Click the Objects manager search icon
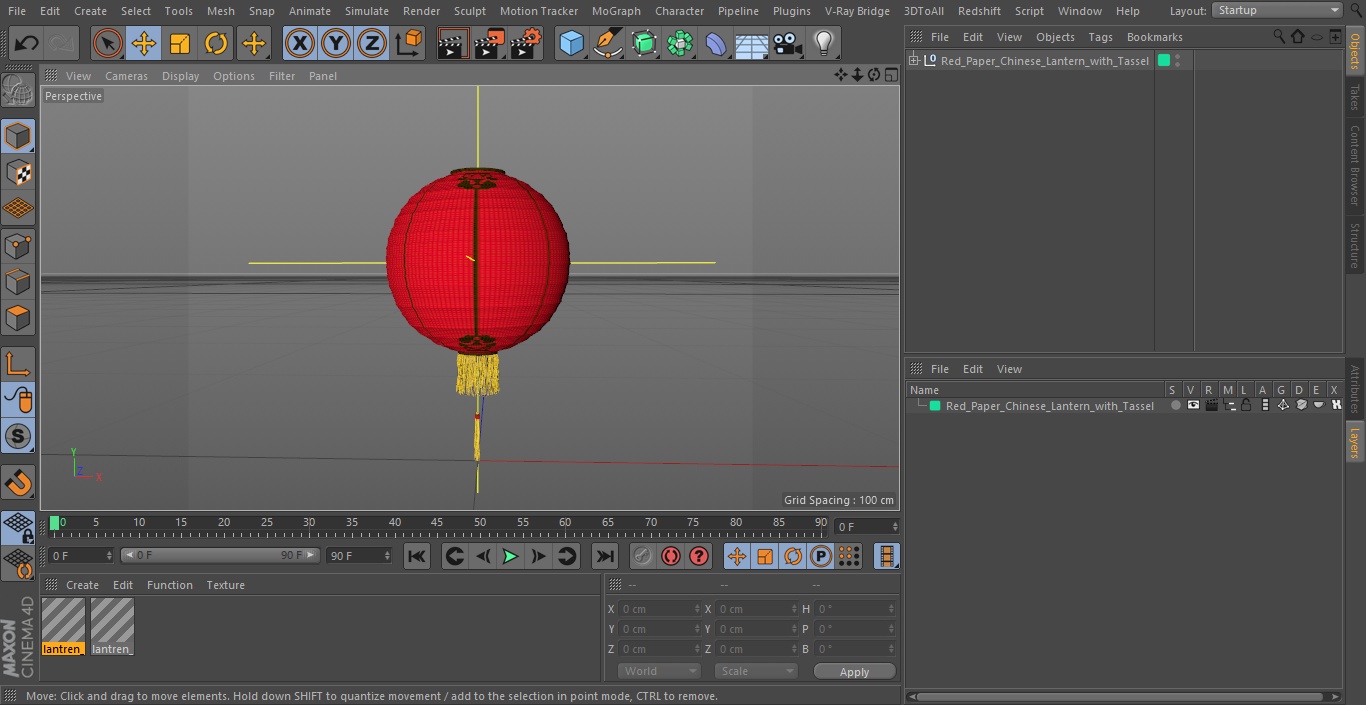Viewport: 1366px width, 705px height. click(1279, 36)
